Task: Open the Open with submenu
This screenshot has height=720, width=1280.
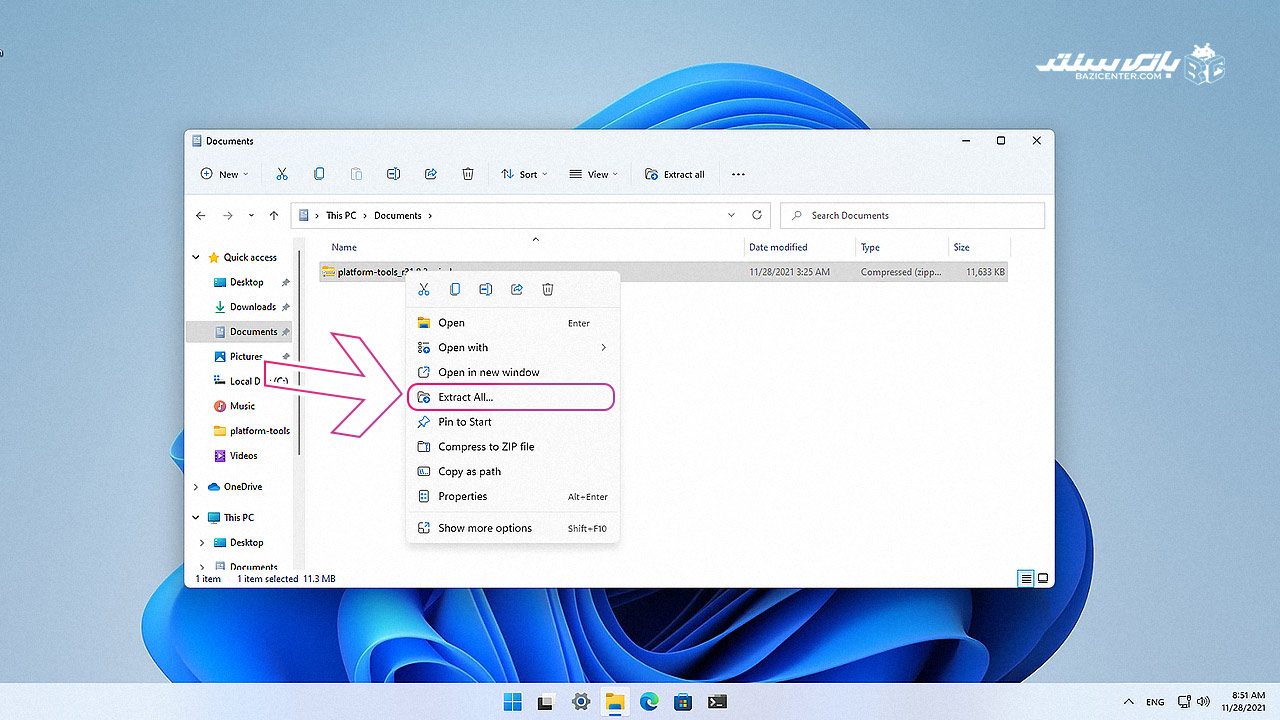Action: point(513,347)
